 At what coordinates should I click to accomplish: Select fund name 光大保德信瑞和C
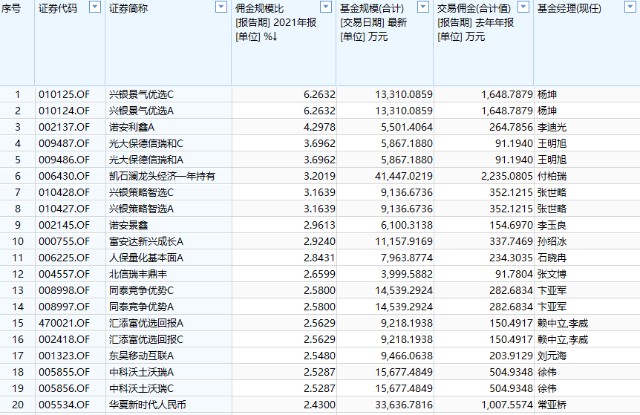point(146,143)
